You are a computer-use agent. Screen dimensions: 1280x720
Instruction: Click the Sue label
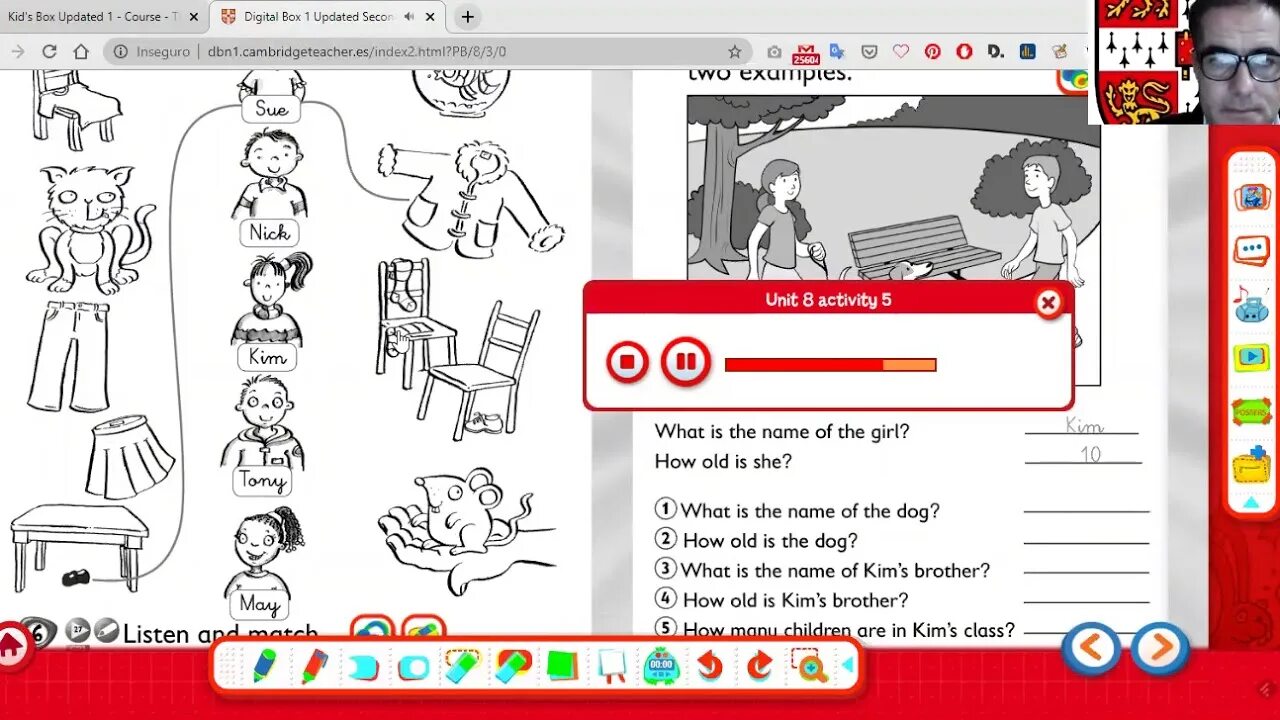pyautogui.click(x=271, y=109)
